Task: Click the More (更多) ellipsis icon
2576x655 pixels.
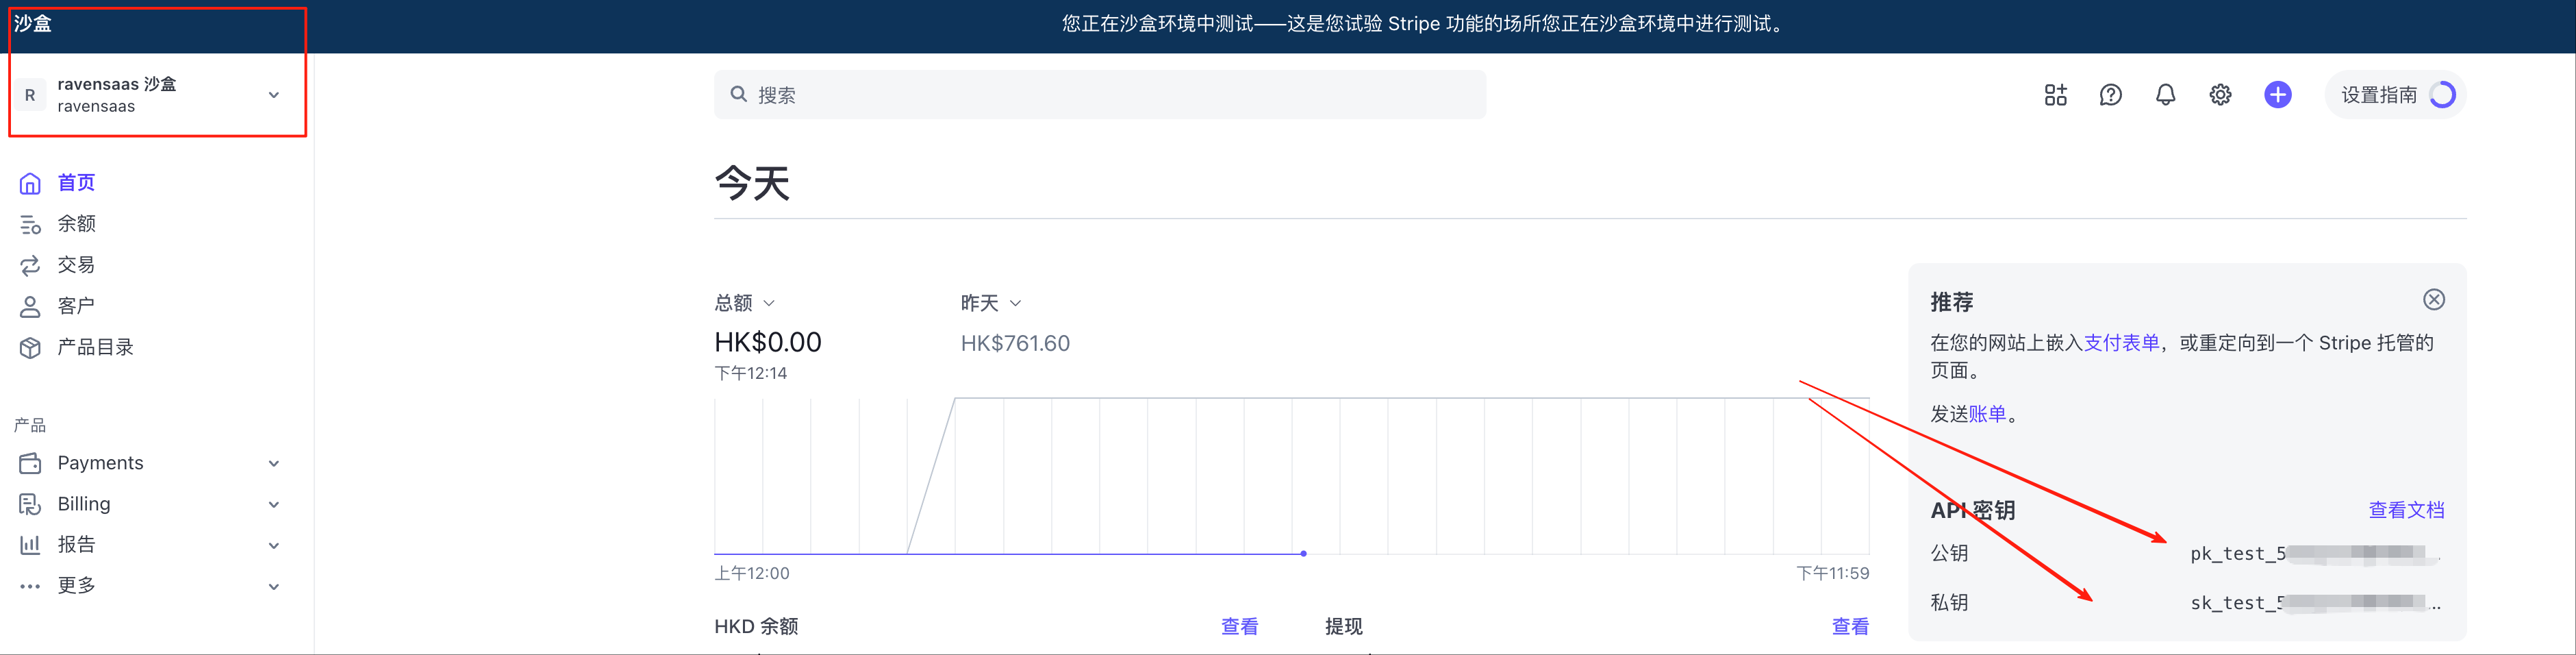Action: point(30,586)
